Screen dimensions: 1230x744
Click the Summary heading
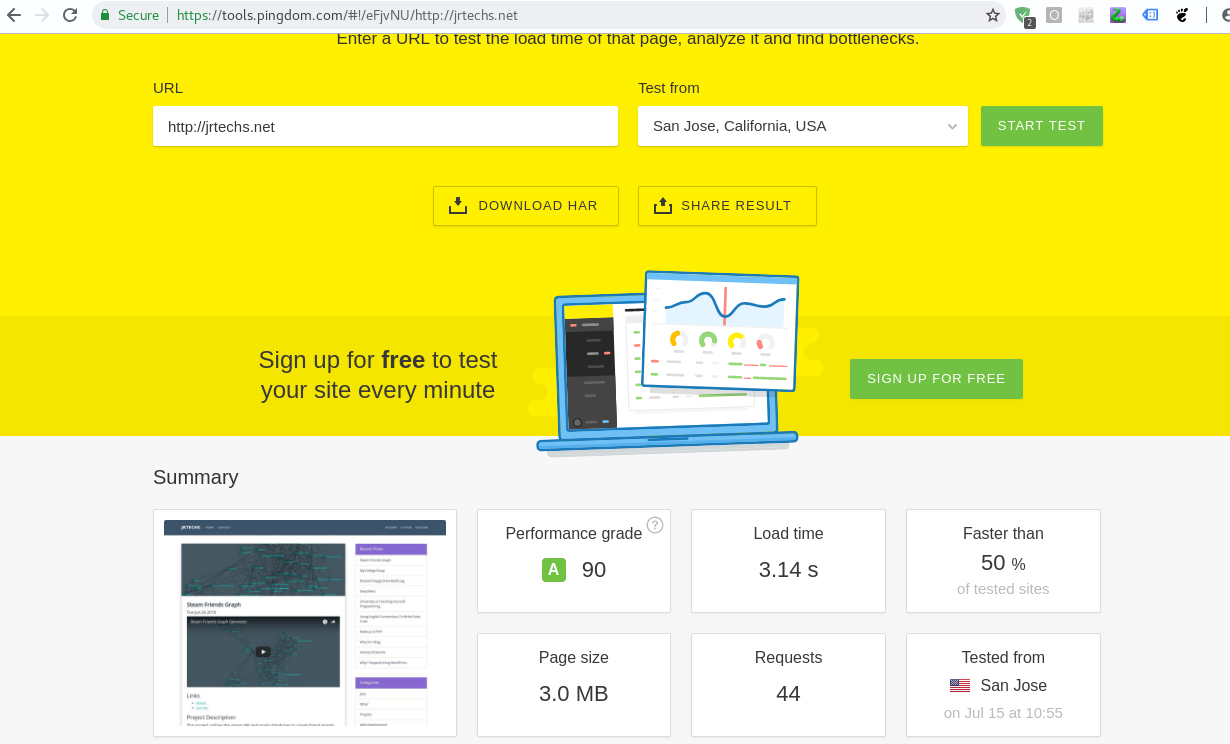[x=196, y=477]
